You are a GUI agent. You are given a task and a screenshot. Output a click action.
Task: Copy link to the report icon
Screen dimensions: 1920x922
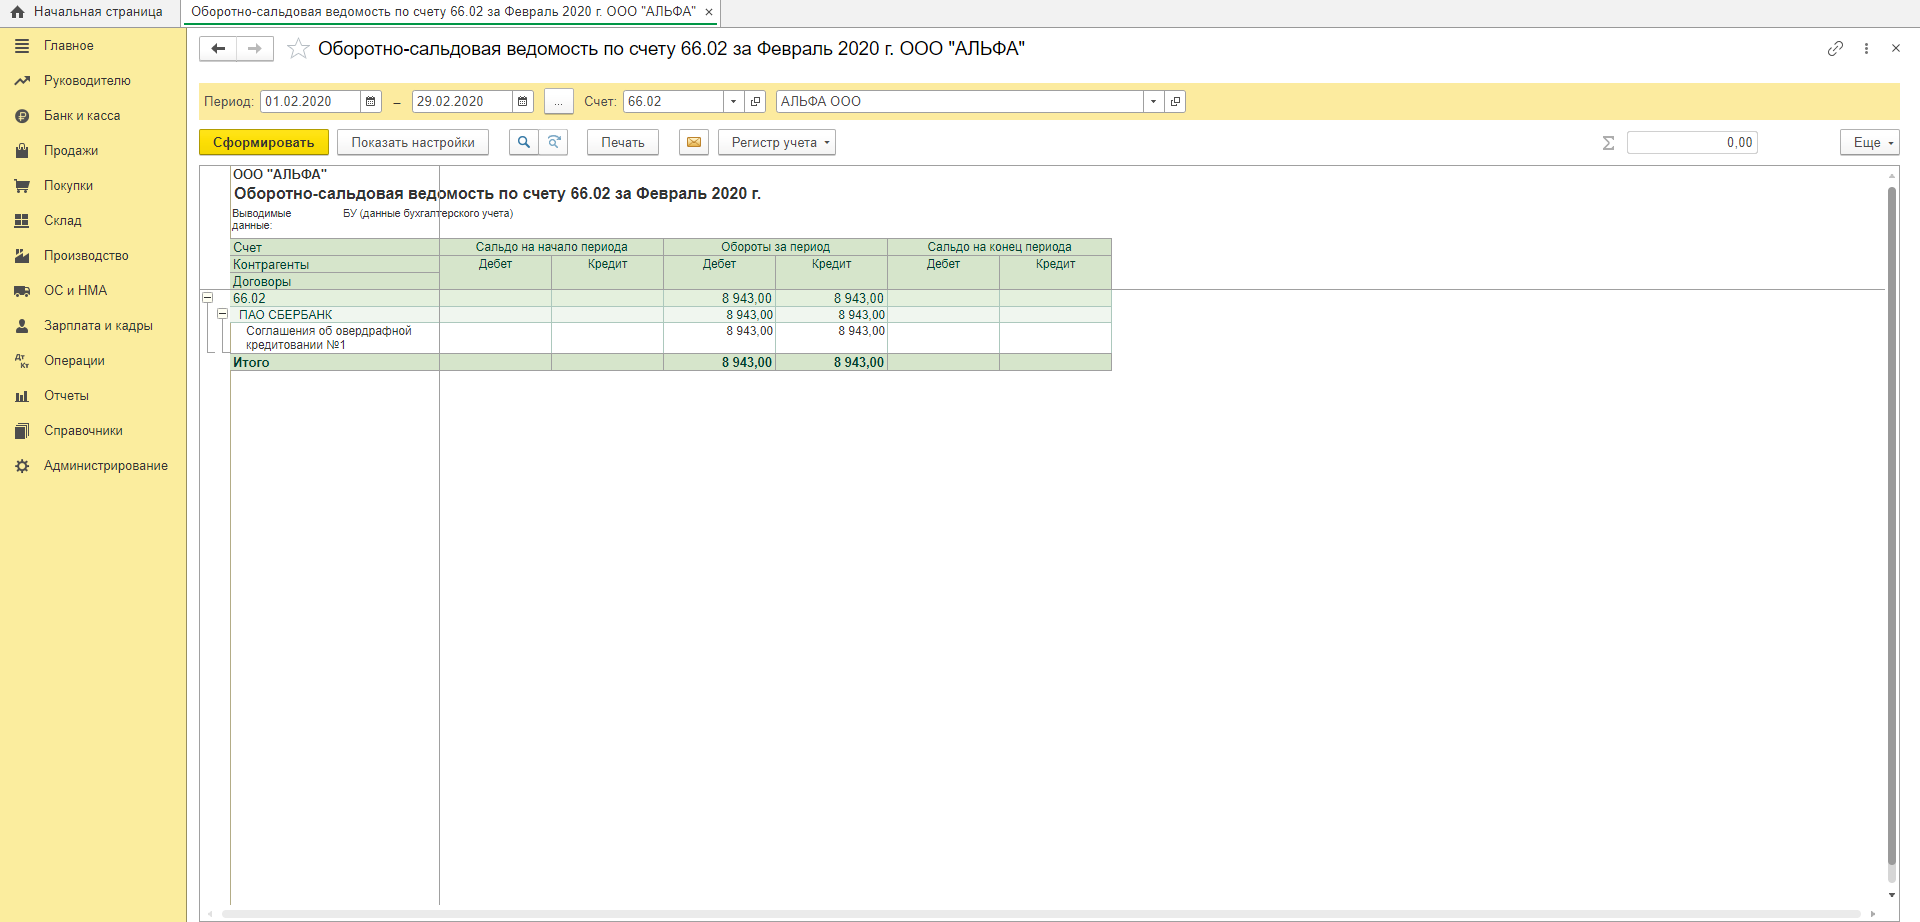(1835, 48)
